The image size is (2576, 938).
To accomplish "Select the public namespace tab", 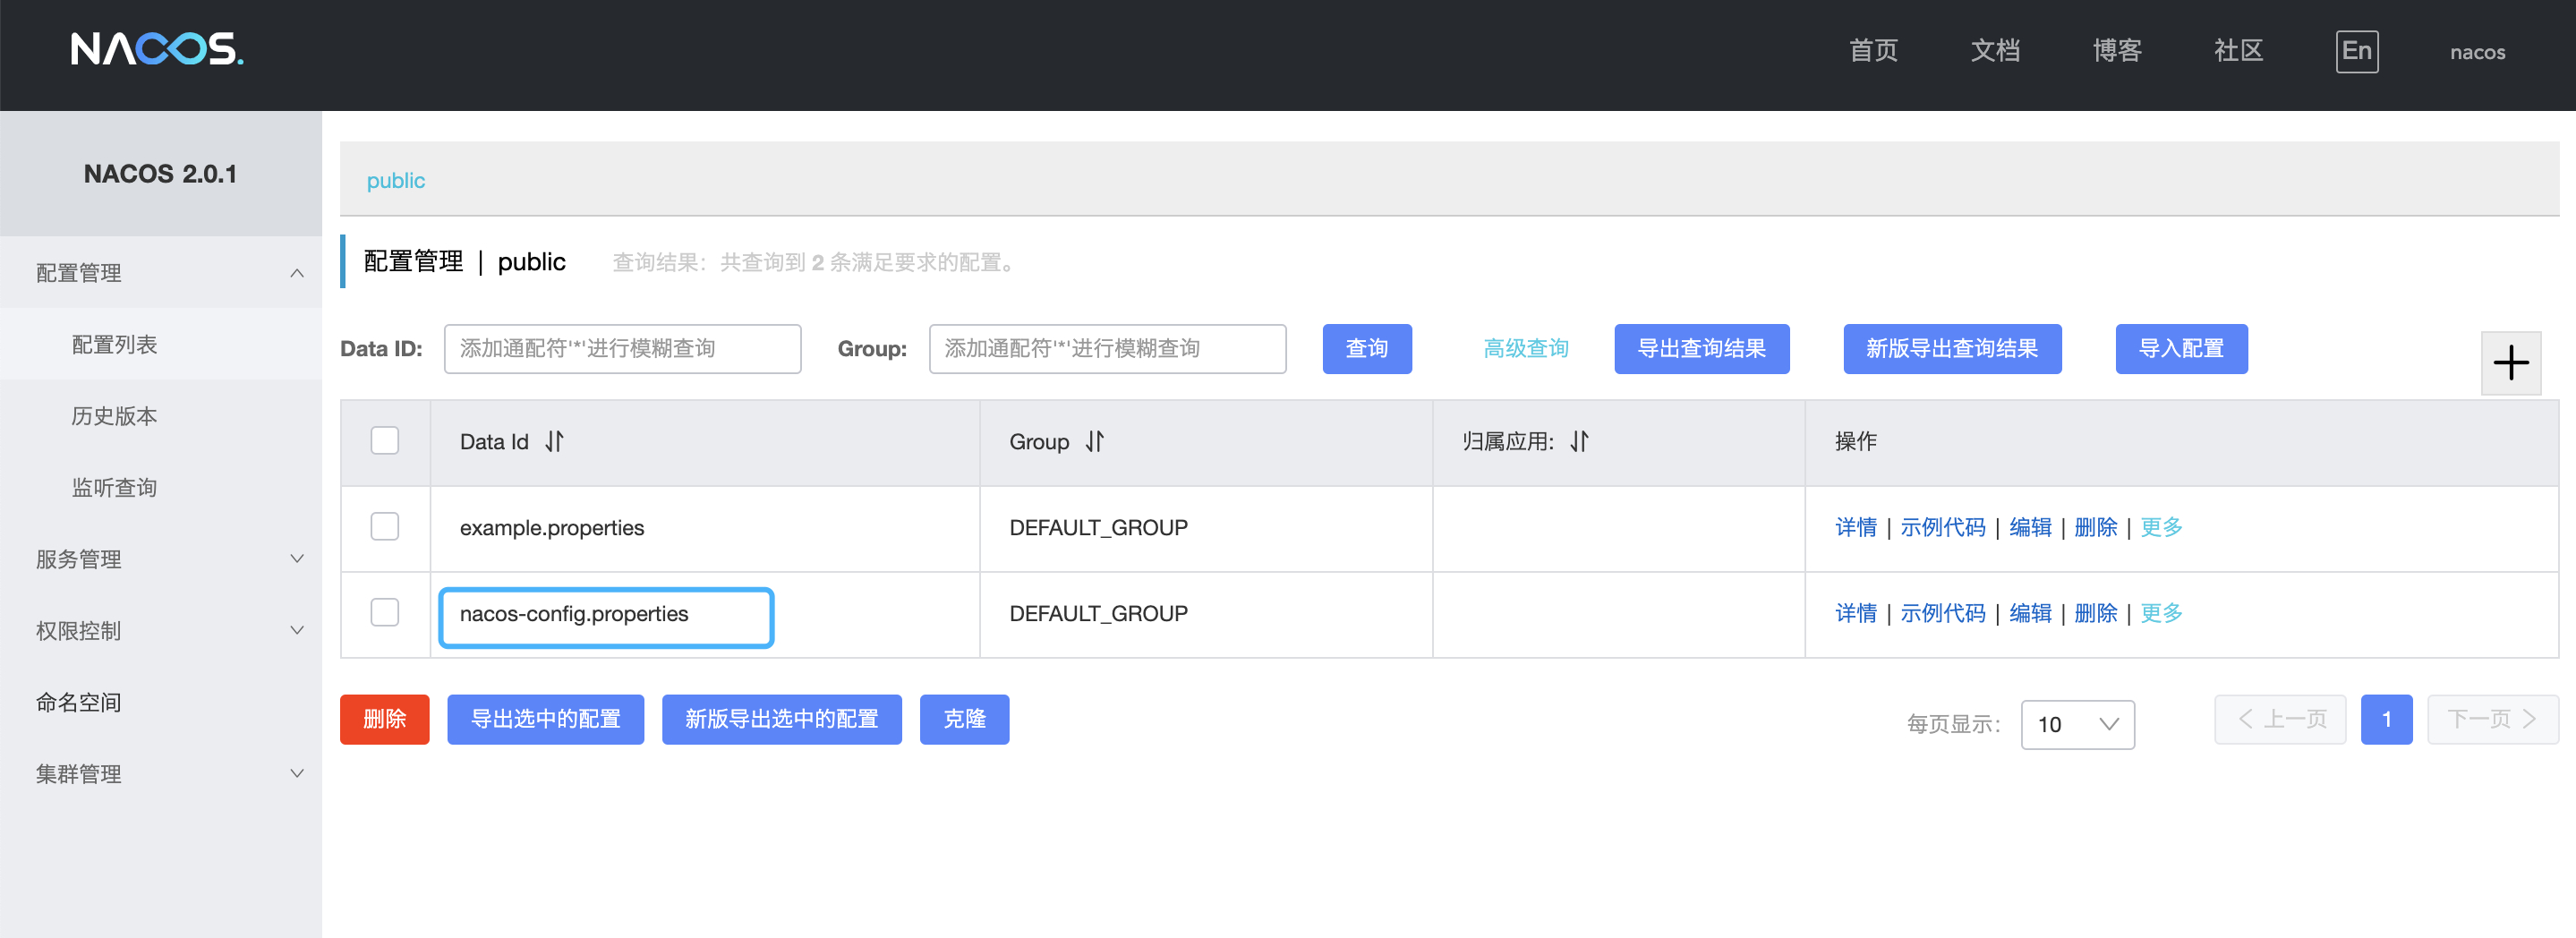I will pos(395,180).
